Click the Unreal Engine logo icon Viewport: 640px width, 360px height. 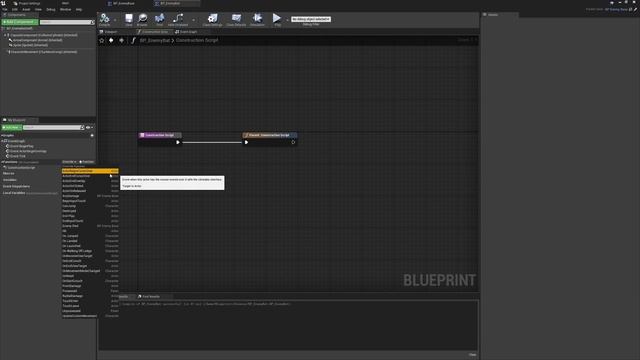click(3, 3)
